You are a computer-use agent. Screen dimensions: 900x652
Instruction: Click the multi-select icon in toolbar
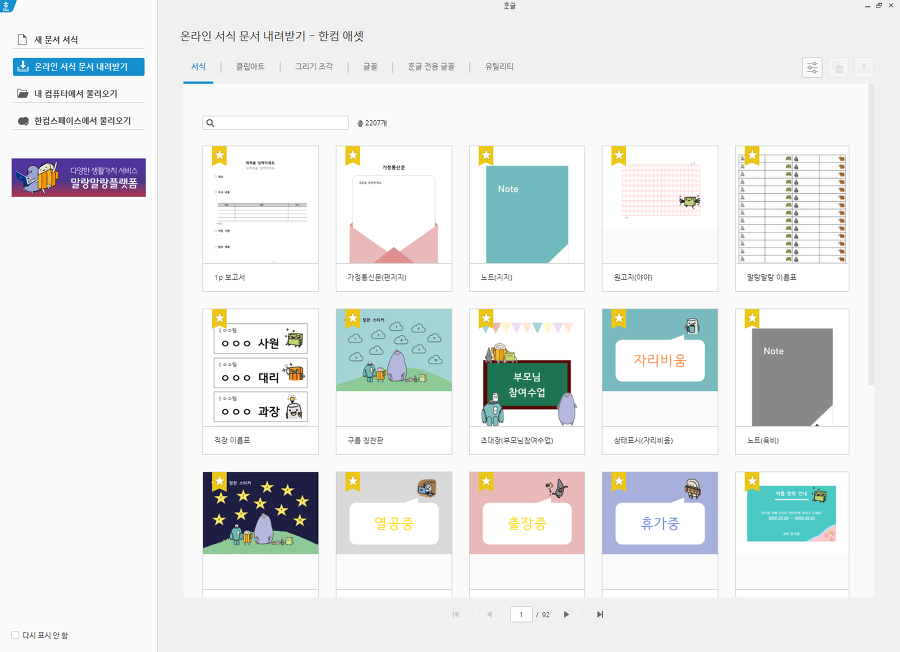tap(838, 68)
